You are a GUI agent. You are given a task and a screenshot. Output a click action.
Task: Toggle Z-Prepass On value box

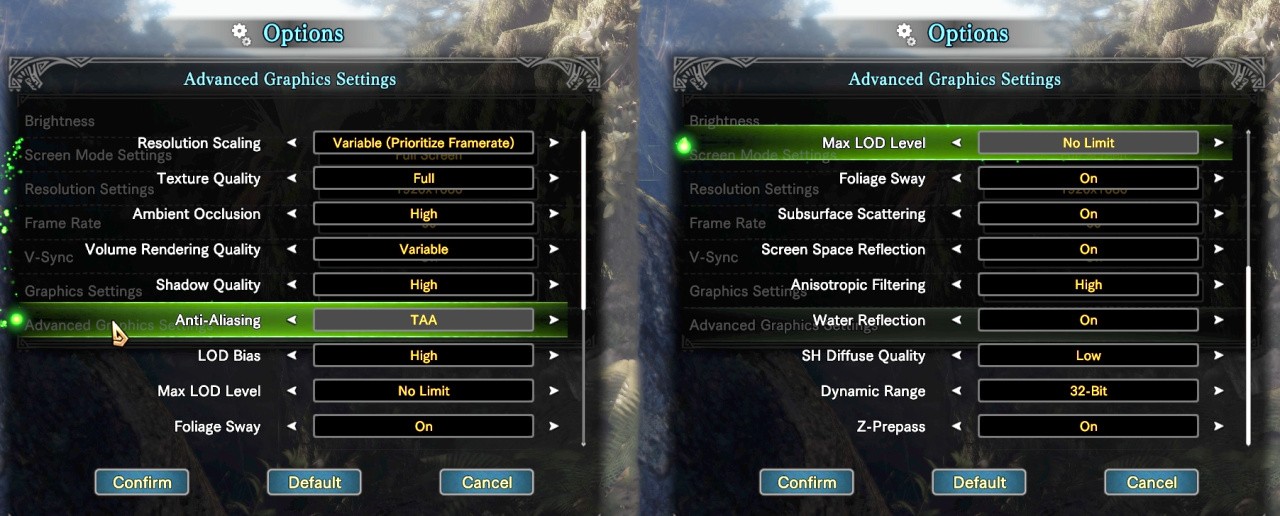1088,426
